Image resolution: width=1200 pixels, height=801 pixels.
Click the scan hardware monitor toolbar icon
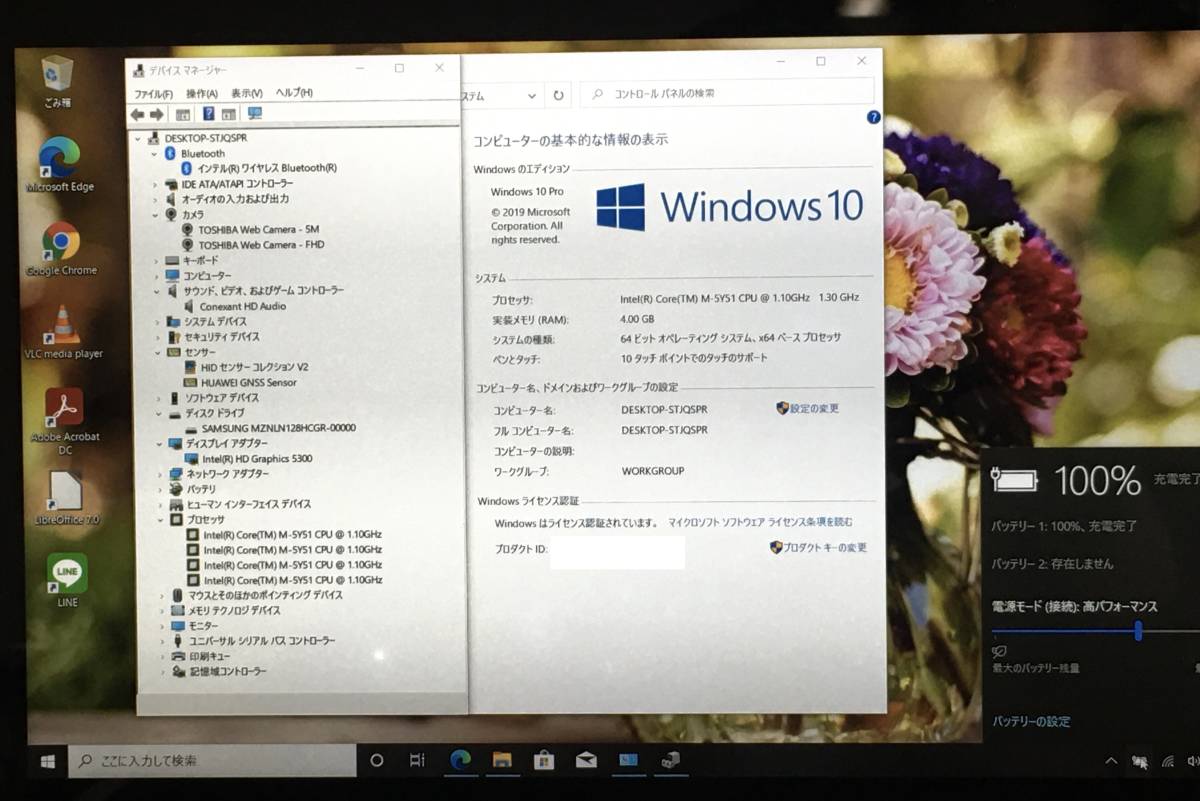coord(254,114)
